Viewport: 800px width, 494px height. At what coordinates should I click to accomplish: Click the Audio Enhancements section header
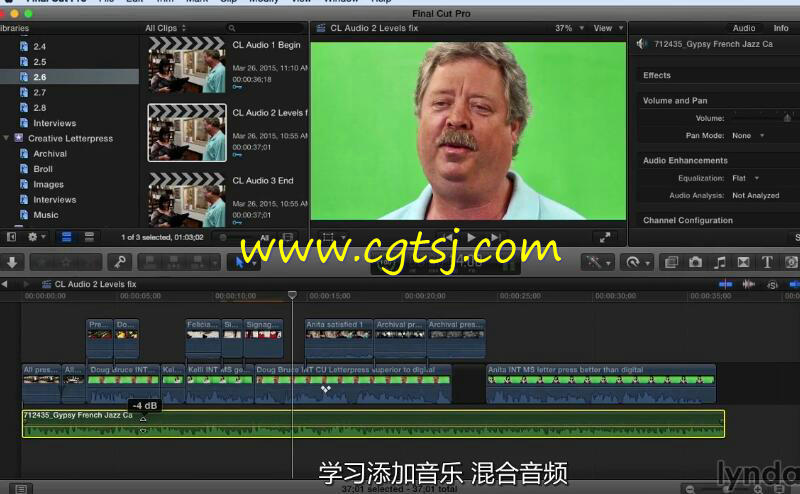[x=685, y=161]
